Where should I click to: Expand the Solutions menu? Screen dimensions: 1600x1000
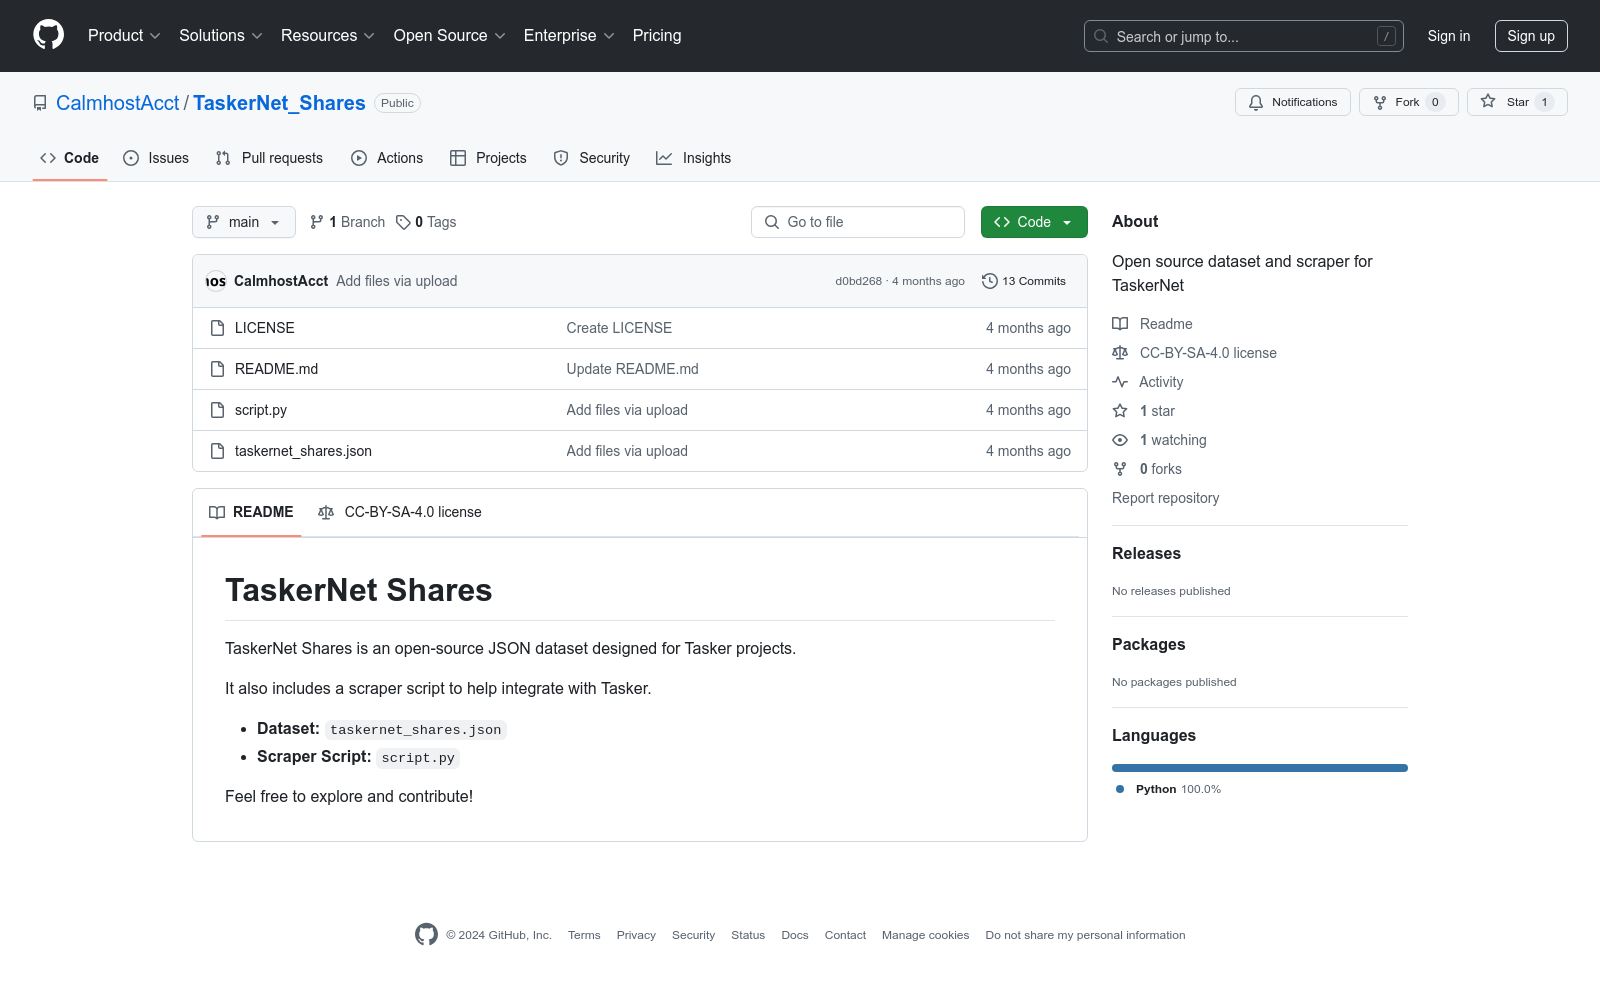(220, 35)
